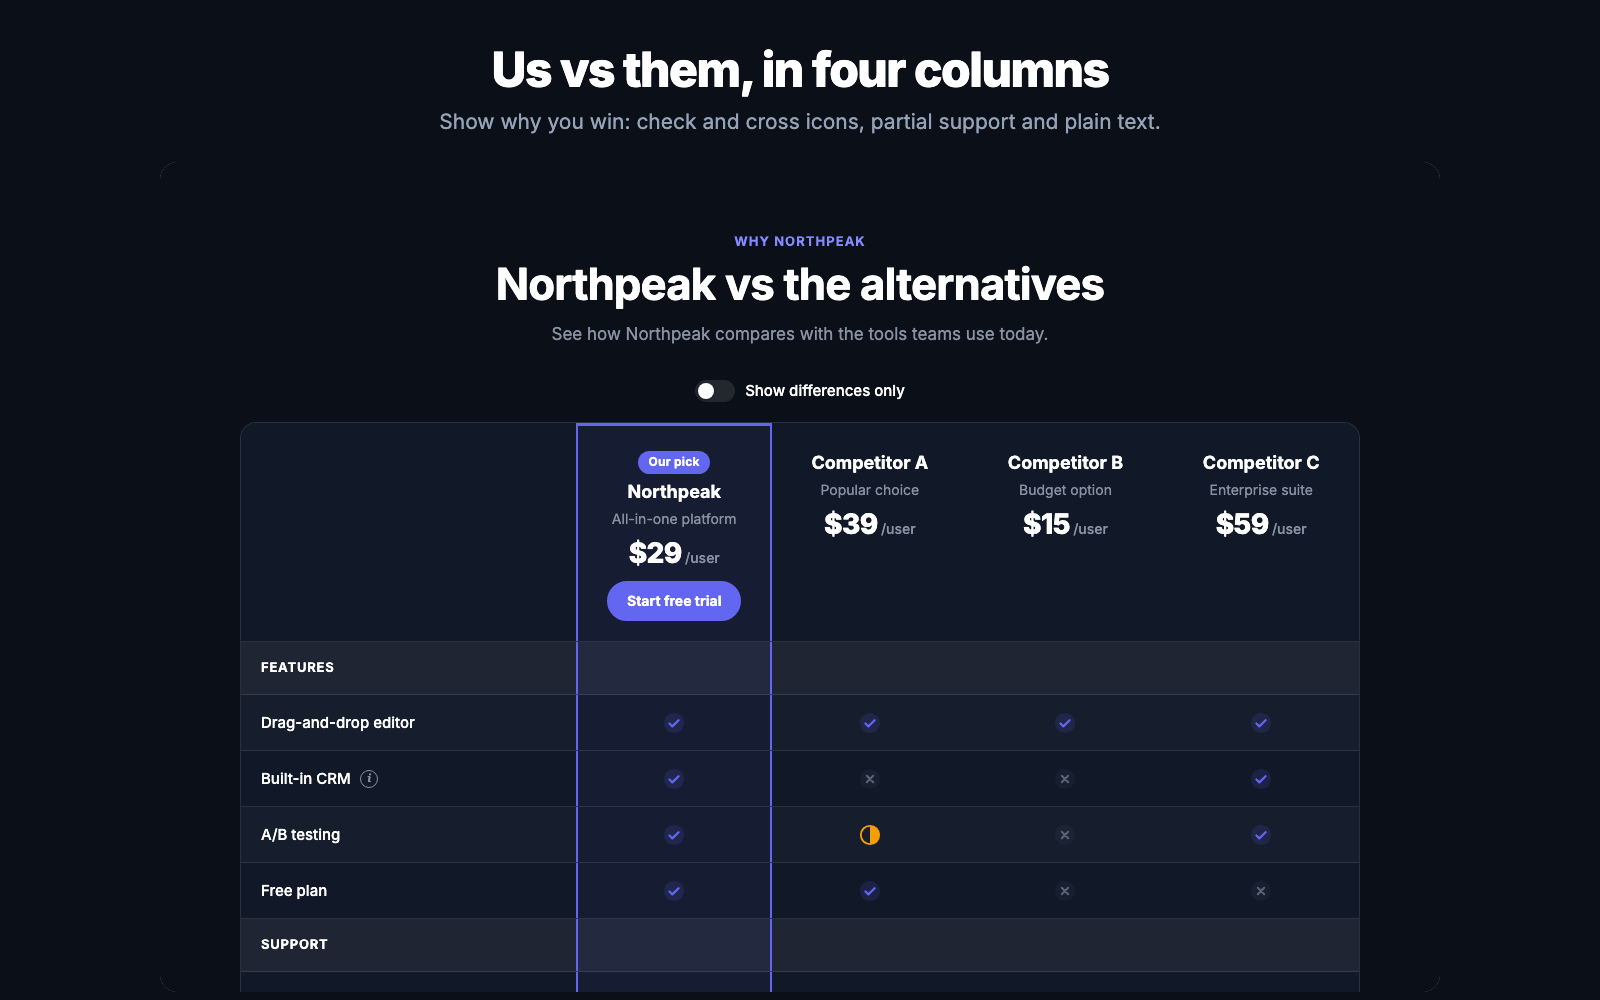Click Competitor A's Built-in CRM cross icon

[x=870, y=779]
